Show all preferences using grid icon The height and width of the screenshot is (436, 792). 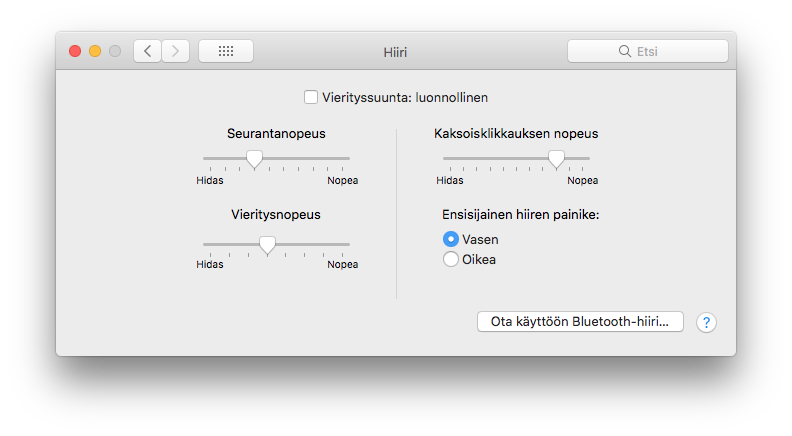point(225,51)
